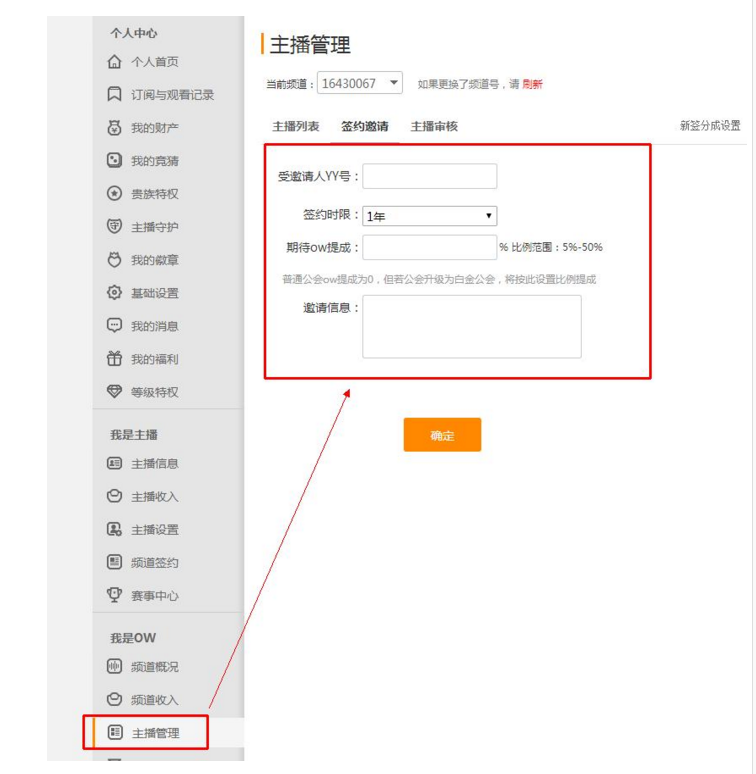The image size is (756, 774).
Task: Open 贵族特权 star icon in sidebar
Action: click(114, 194)
